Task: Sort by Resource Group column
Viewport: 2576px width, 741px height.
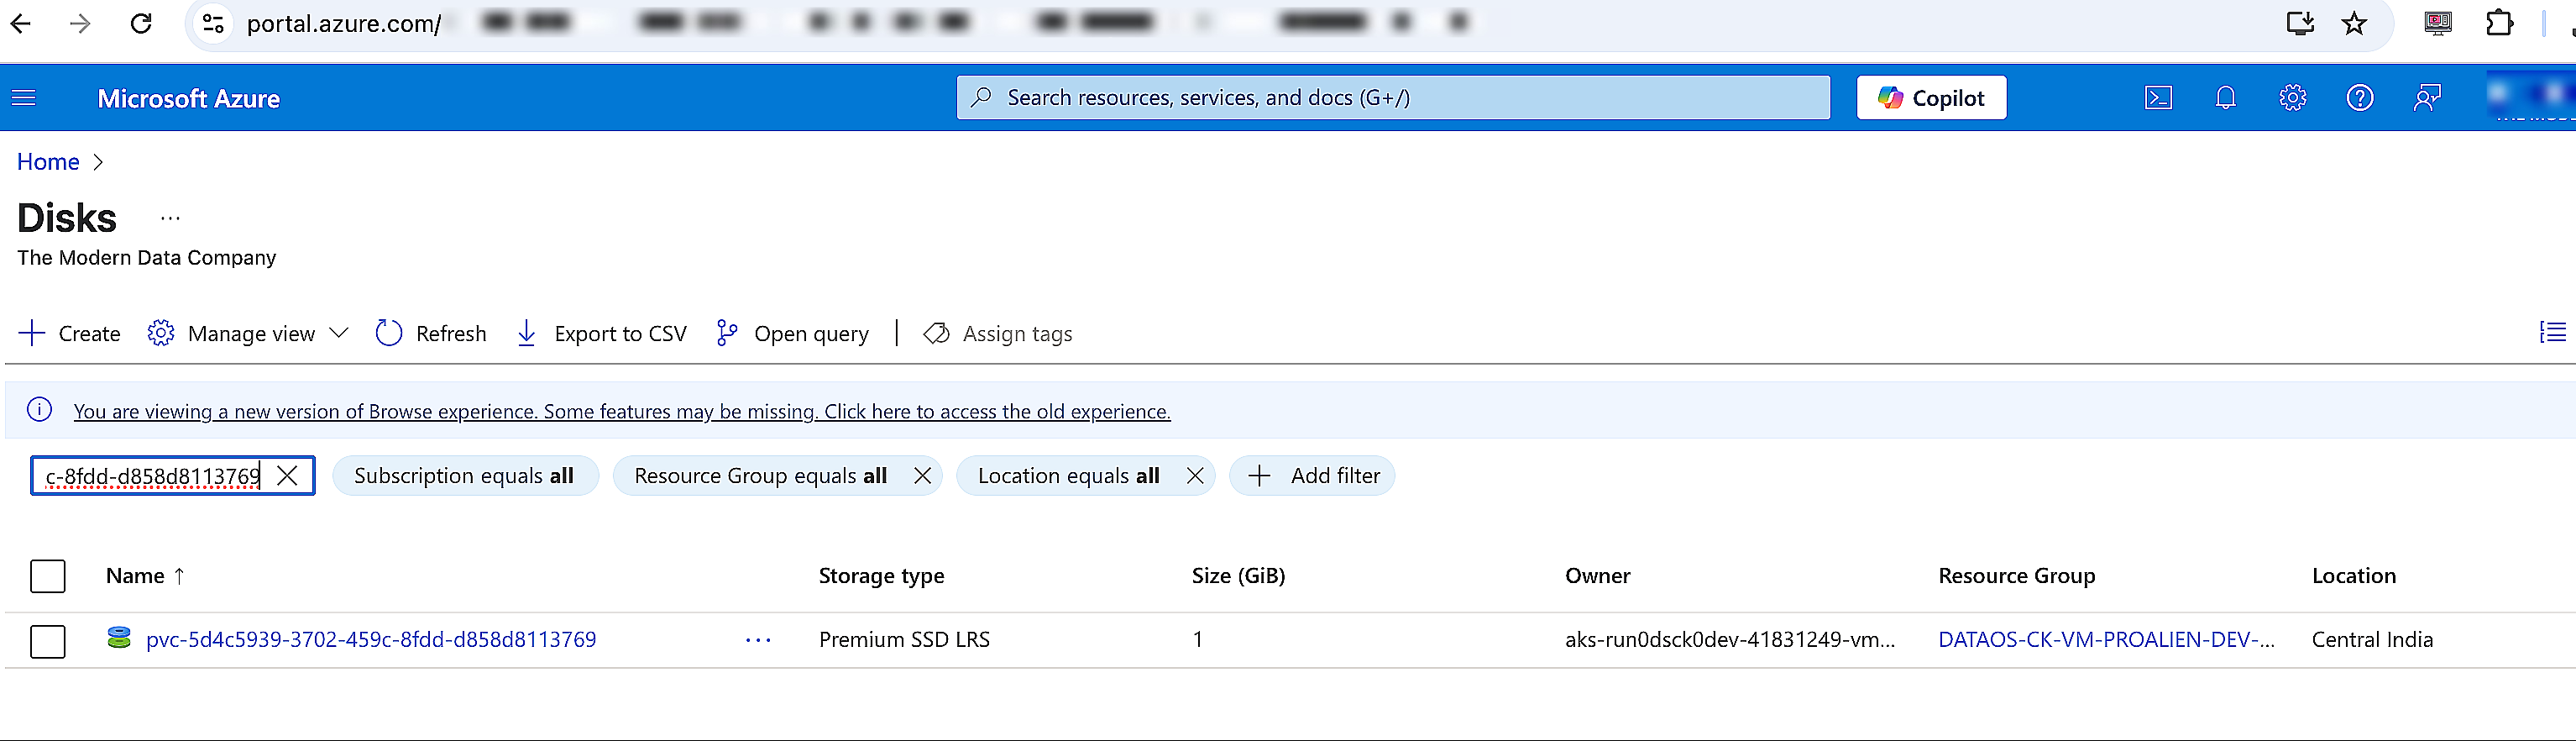Action: (x=2016, y=576)
